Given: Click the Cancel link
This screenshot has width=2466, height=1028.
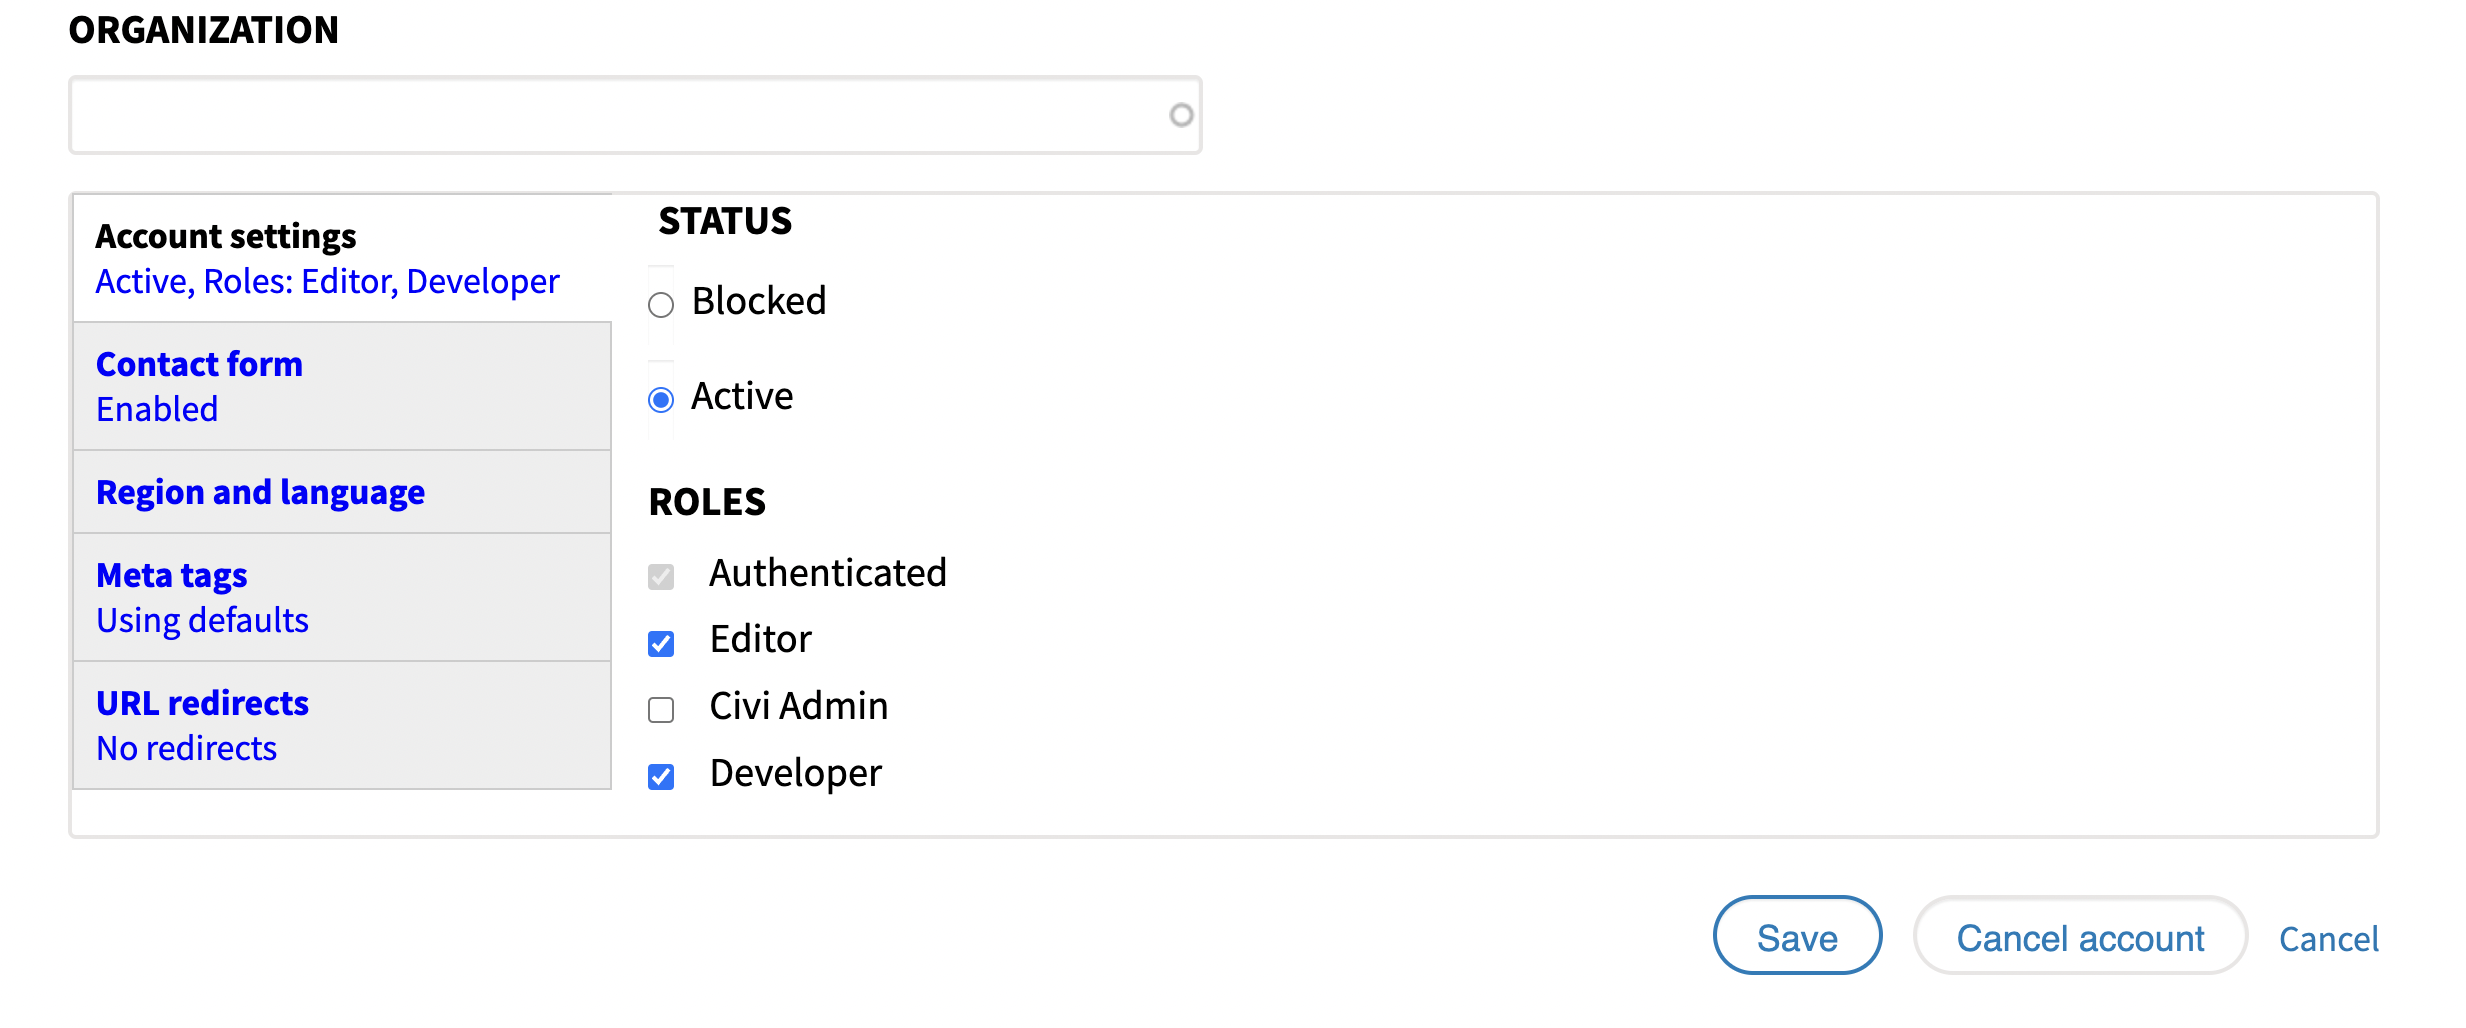Looking at the screenshot, I should (2329, 939).
